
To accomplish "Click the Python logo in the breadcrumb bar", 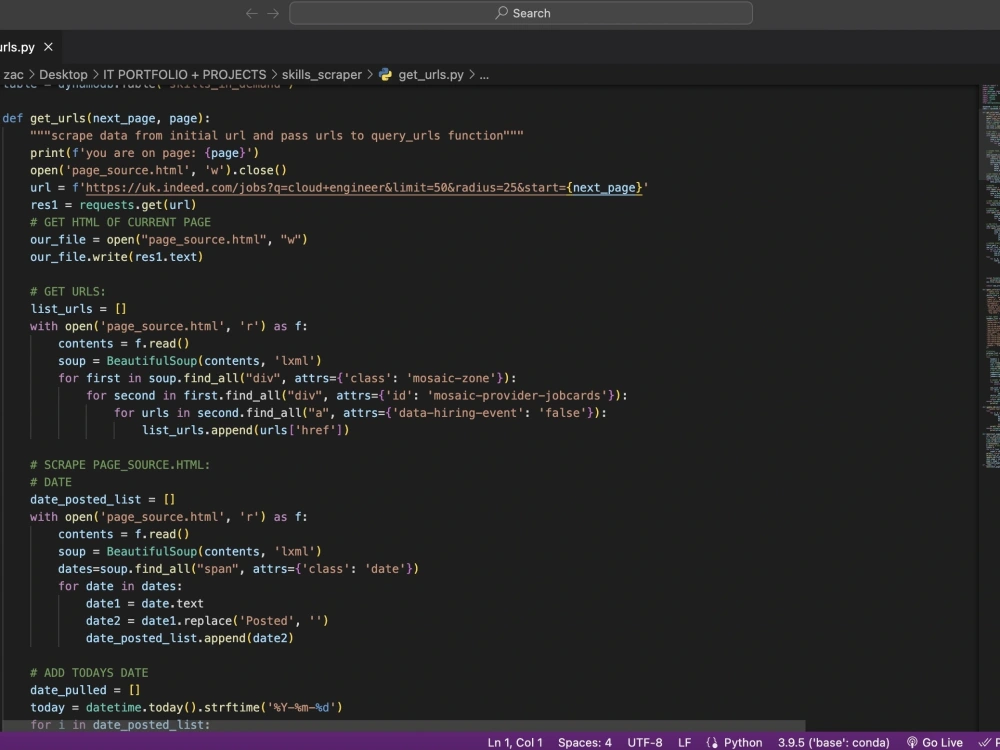I will (x=385, y=74).
